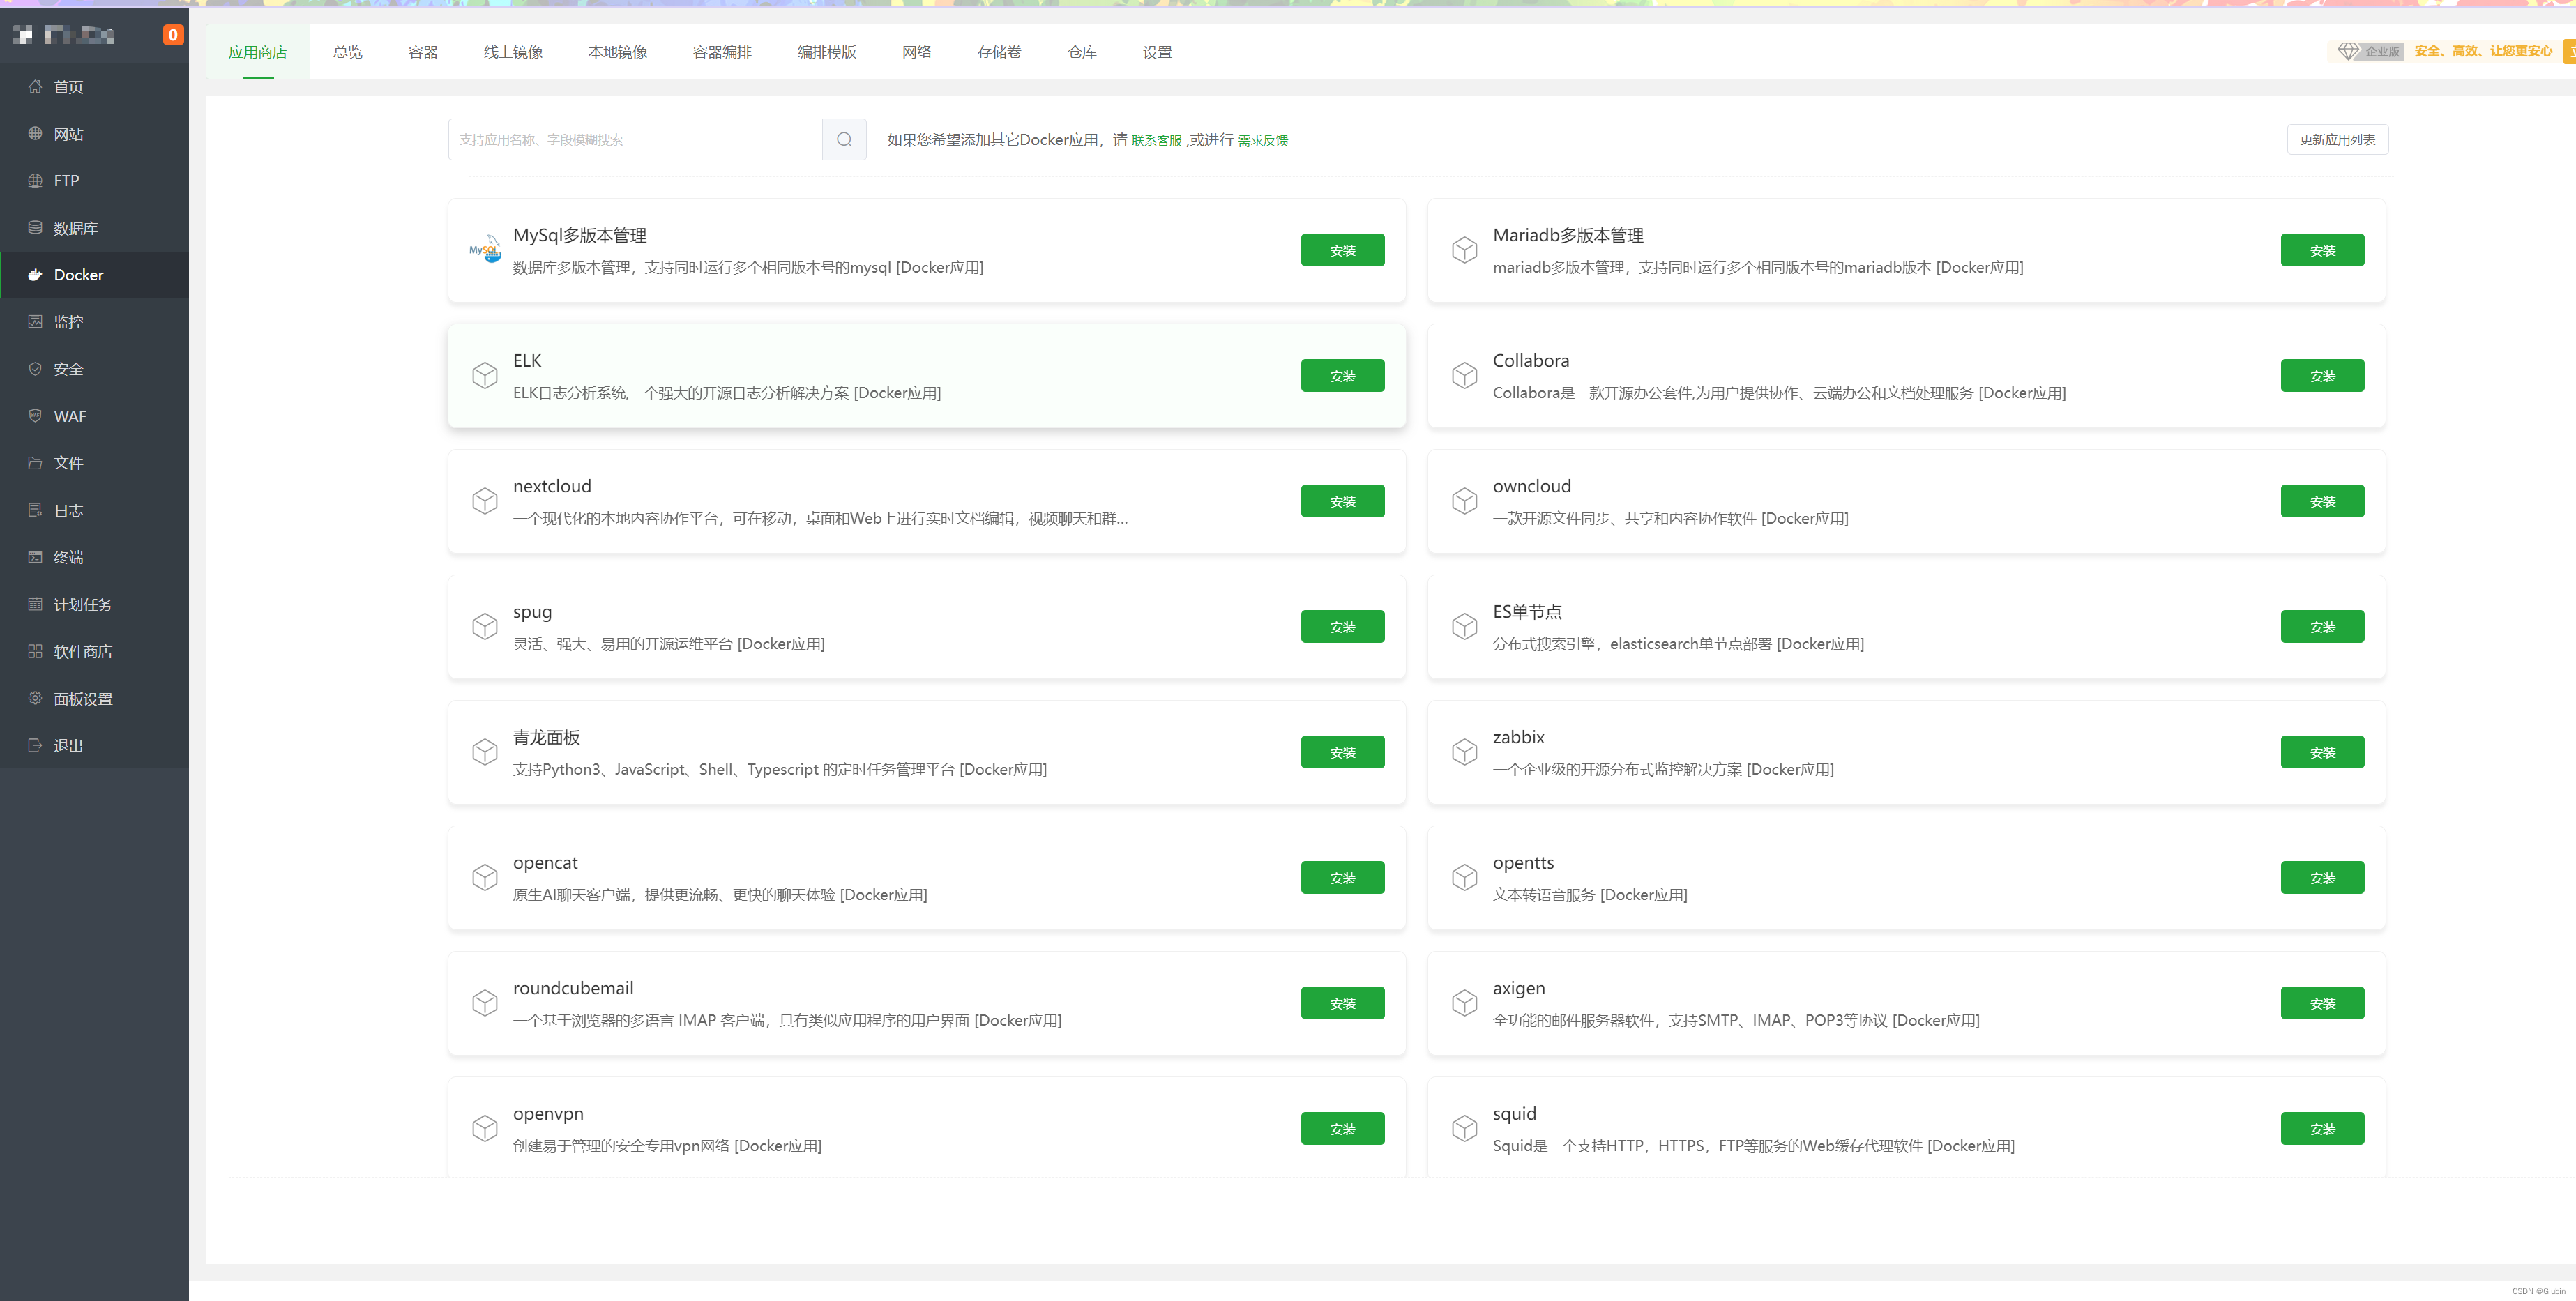Open the 本地镜像 tab

click(618, 52)
